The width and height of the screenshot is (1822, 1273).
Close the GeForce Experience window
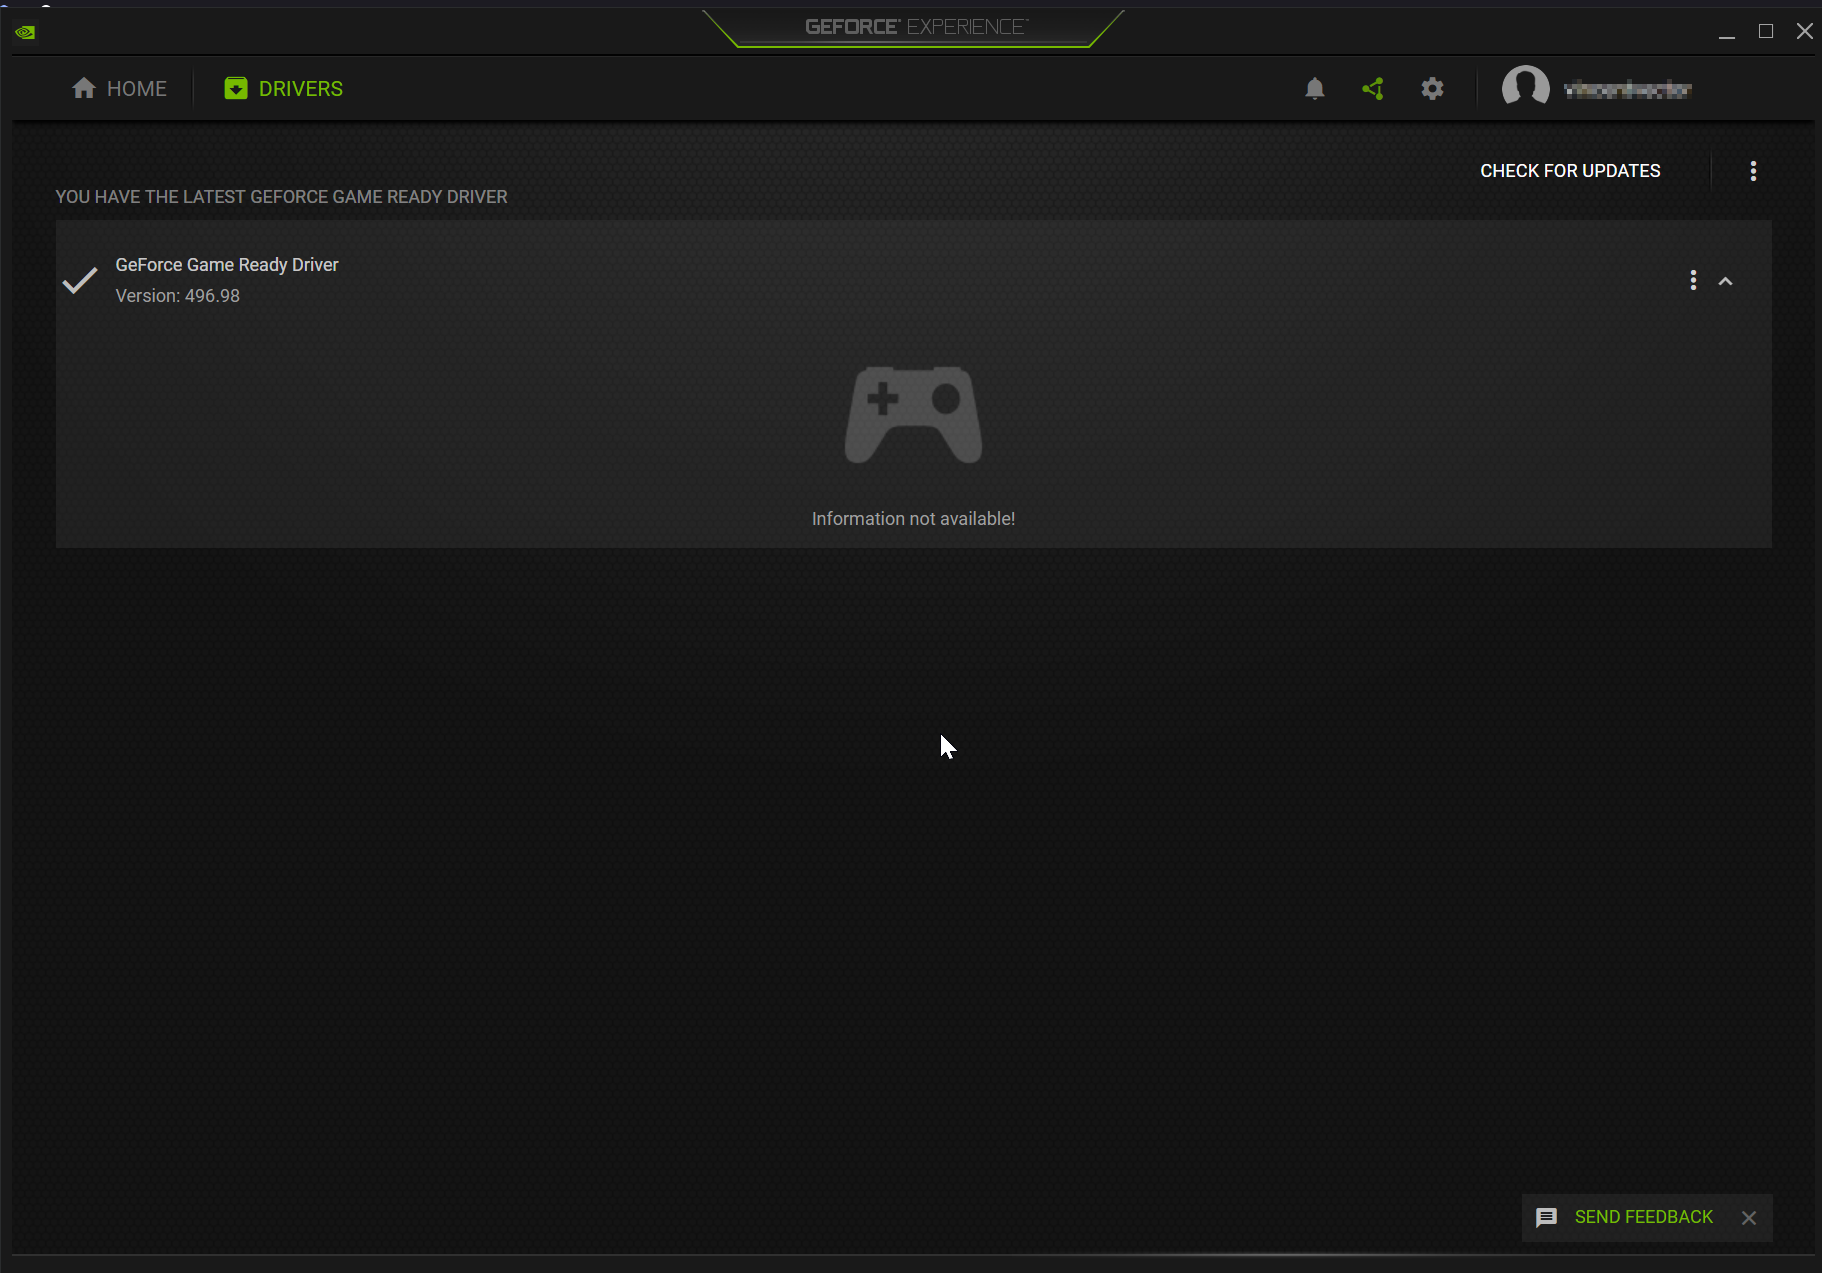pos(1805,32)
